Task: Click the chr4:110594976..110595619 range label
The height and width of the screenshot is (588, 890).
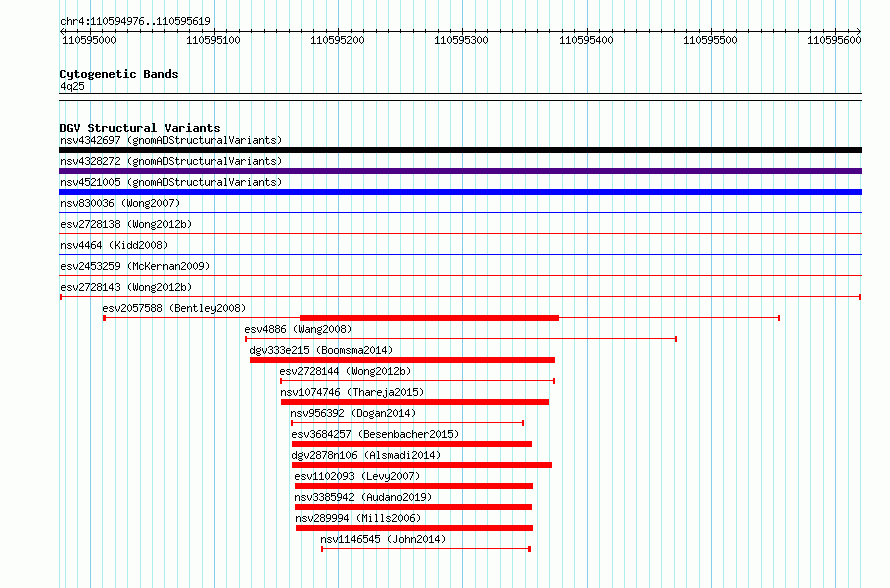Action: coord(135,21)
